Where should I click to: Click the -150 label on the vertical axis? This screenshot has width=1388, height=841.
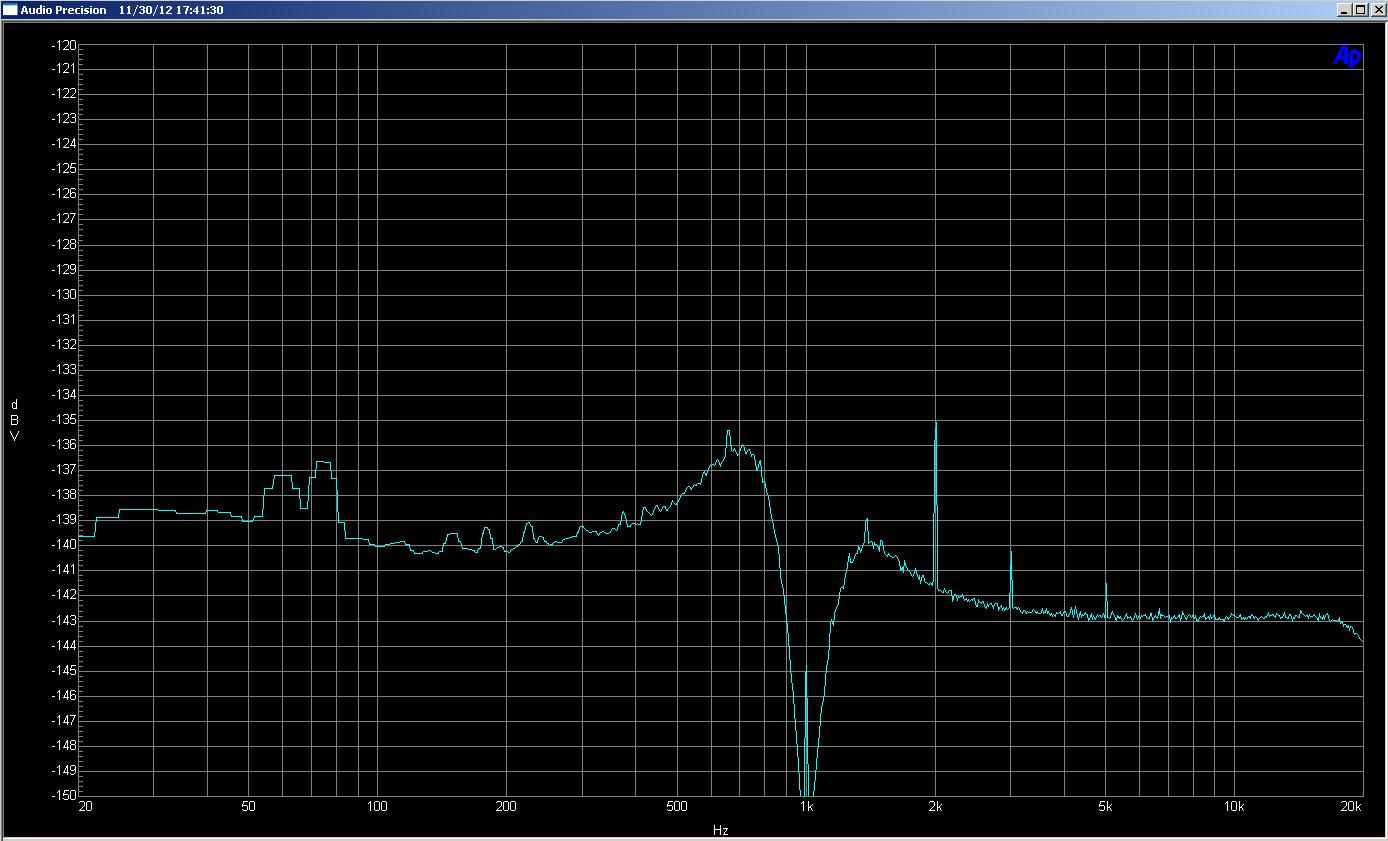63,795
